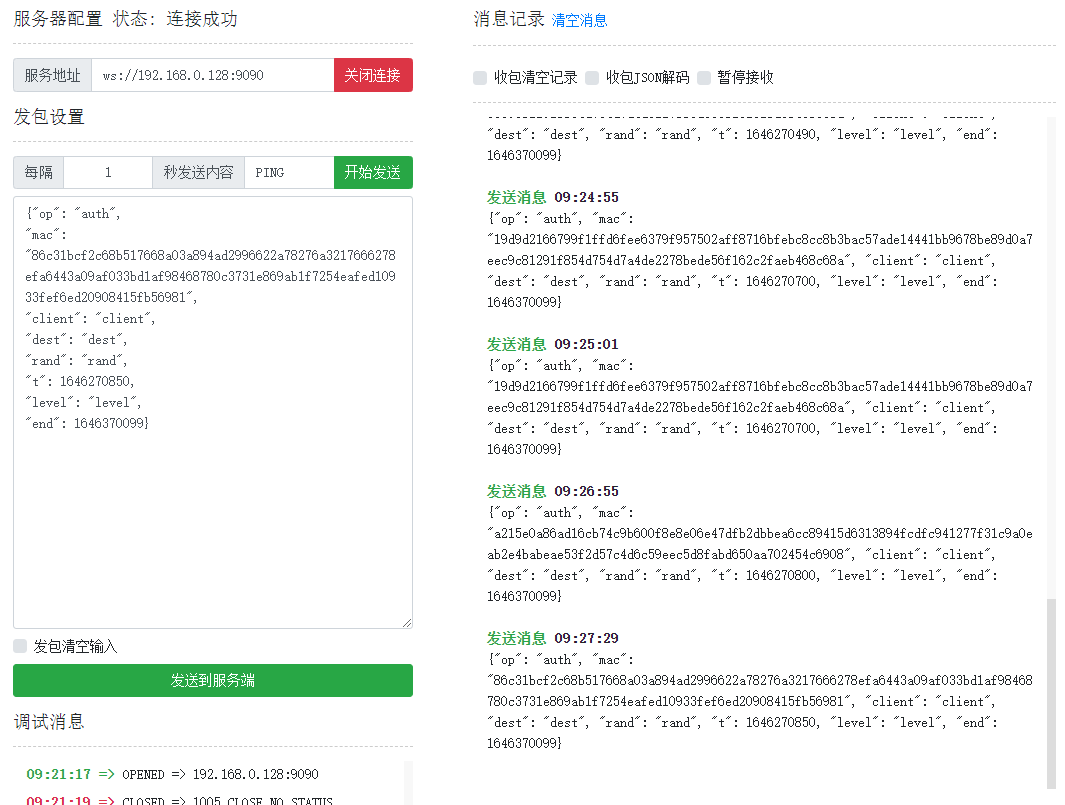Click the 清空消息 clear messages link
The height and width of the screenshot is (805, 1065).
pos(580,18)
